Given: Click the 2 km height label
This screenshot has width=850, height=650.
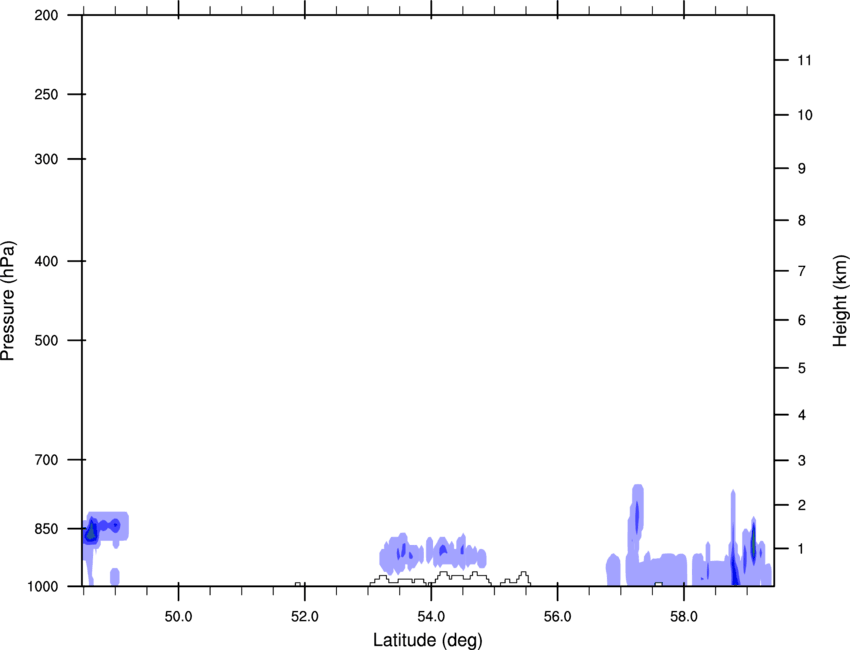Looking at the screenshot, I should point(802,505).
